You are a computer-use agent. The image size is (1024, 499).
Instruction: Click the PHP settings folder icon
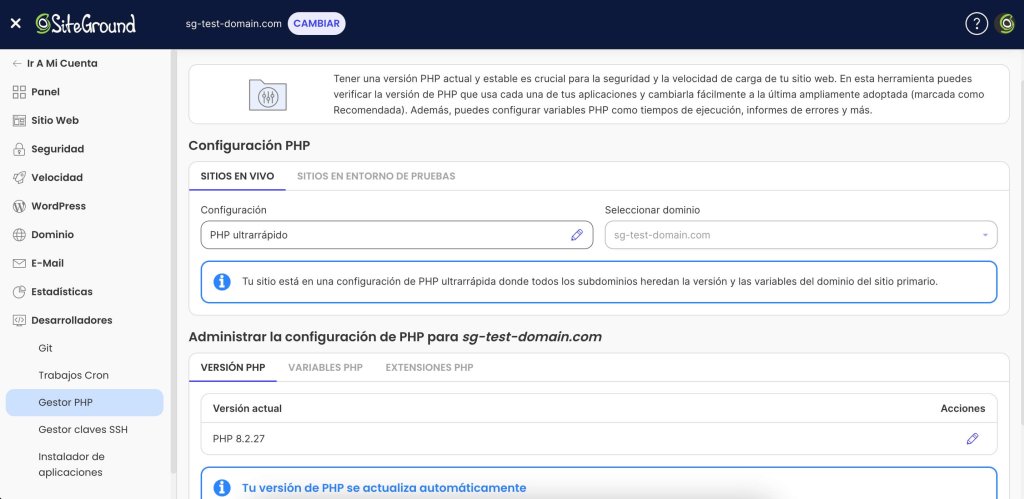(x=268, y=95)
